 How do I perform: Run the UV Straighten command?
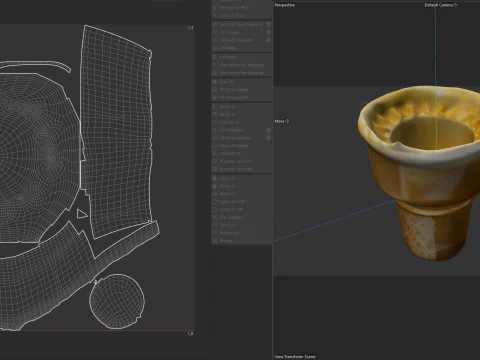pyautogui.click(x=239, y=130)
